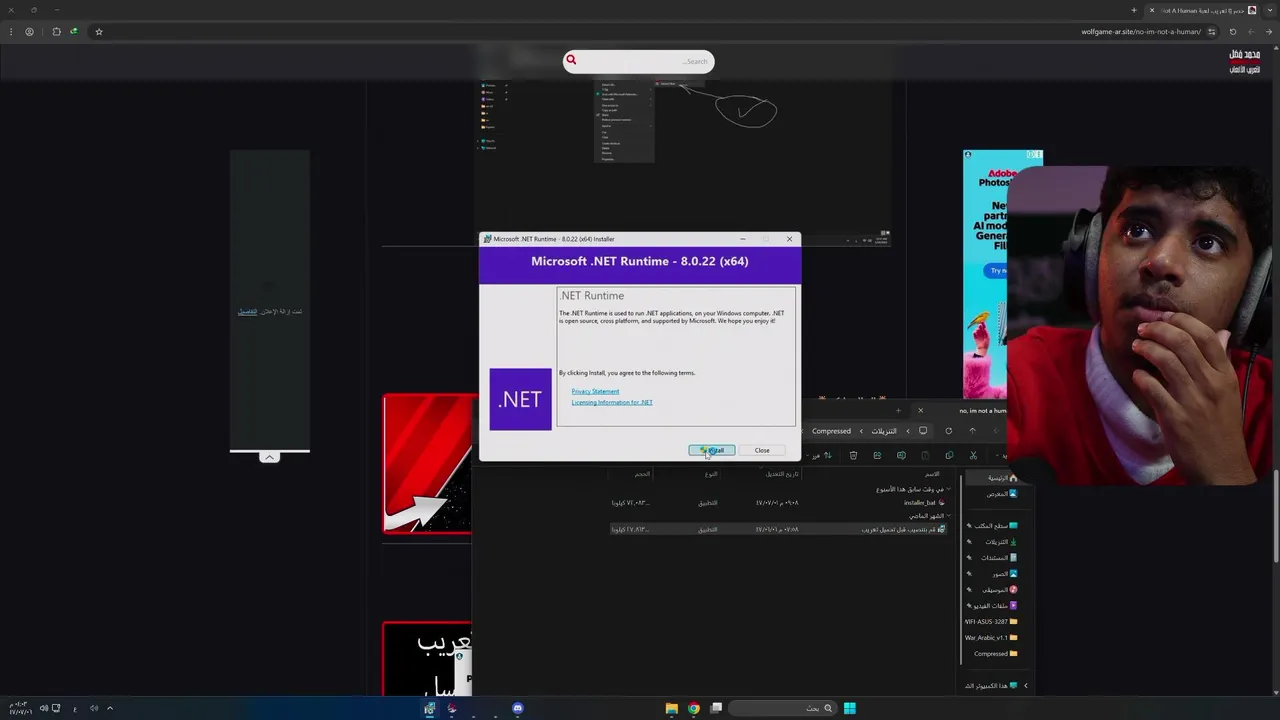Open the Privacy Statement link
Image resolution: width=1280 pixels, height=720 pixels.
595,391
